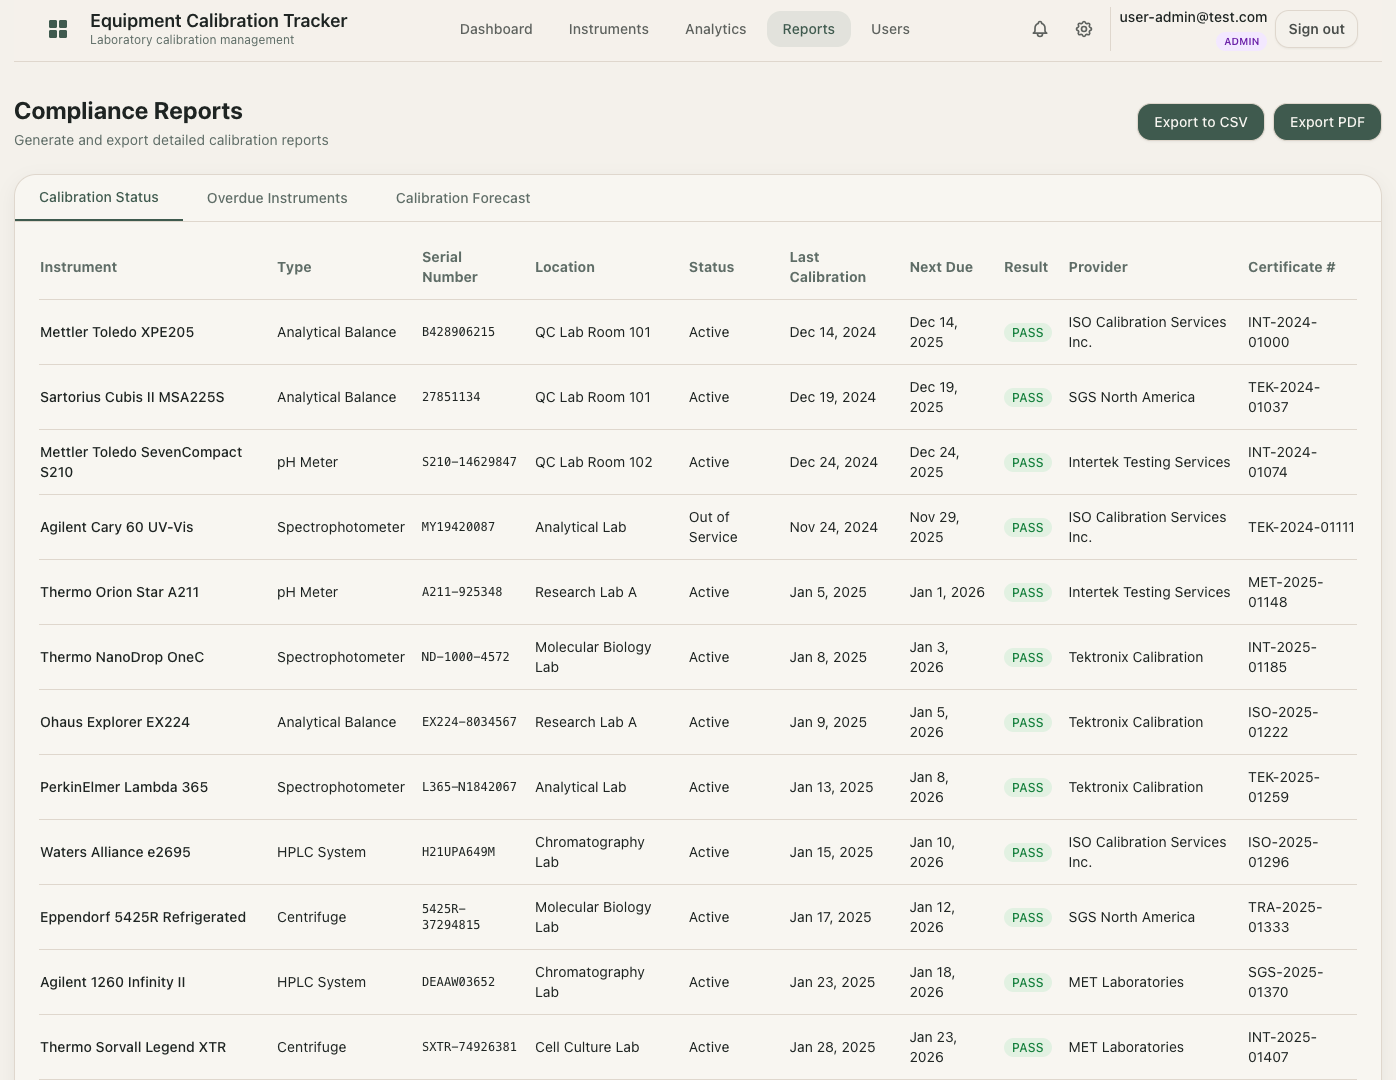Open settings using the gear icon

point(1083,29)
